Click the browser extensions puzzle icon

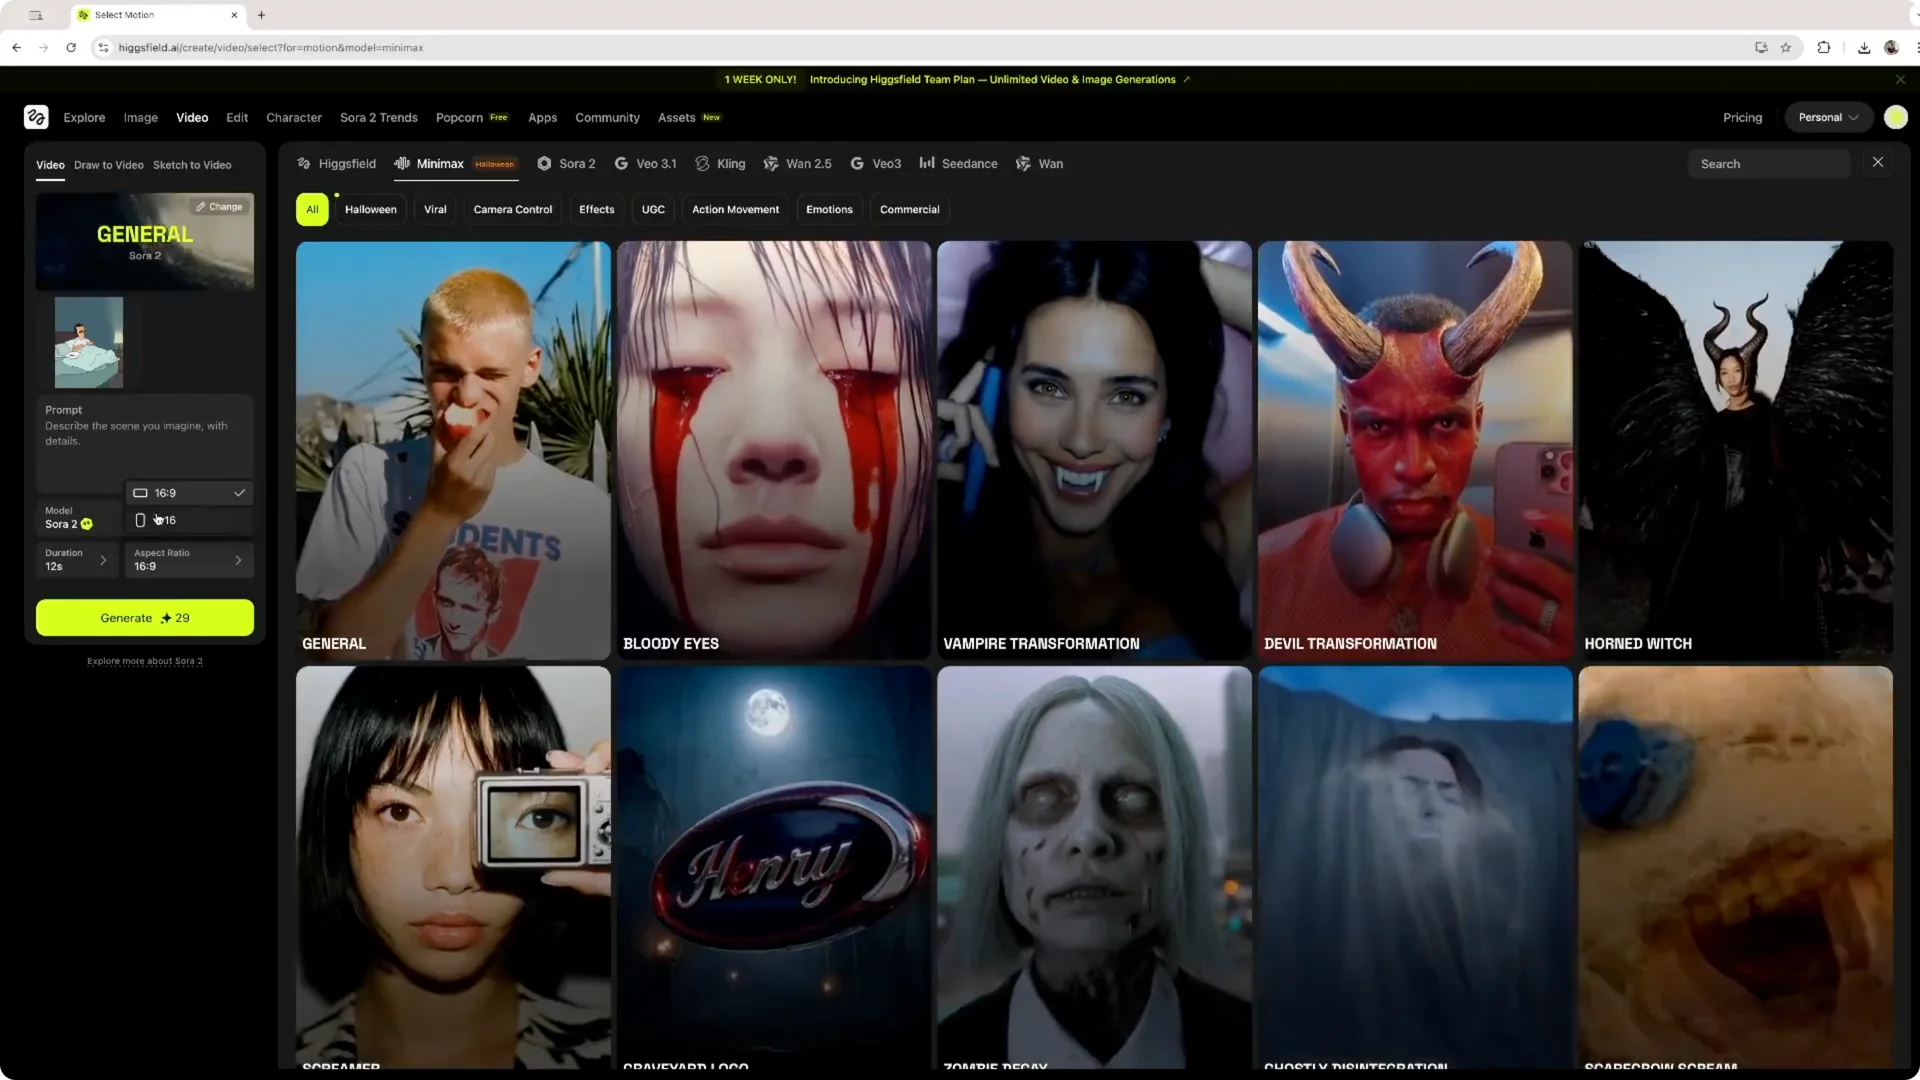pyautogui.click(x=1824, y=47)
